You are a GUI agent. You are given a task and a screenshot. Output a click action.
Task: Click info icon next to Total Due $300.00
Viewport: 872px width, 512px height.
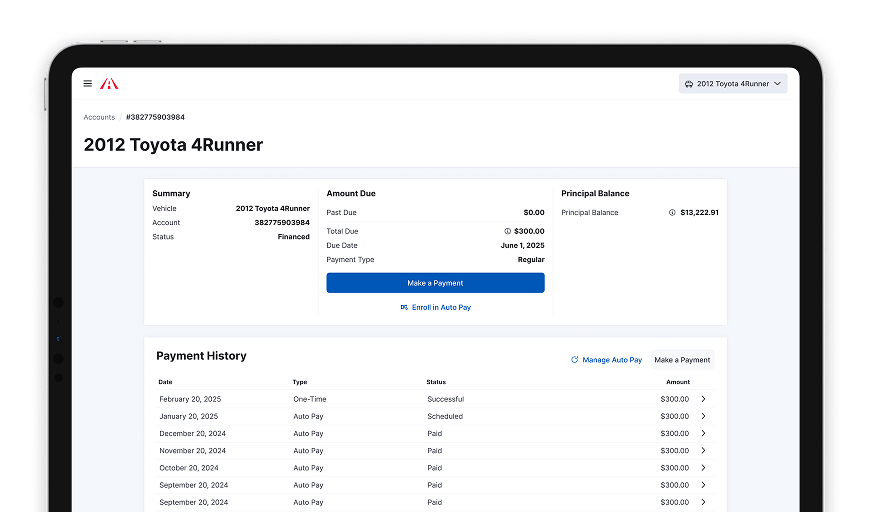point(507,231)
